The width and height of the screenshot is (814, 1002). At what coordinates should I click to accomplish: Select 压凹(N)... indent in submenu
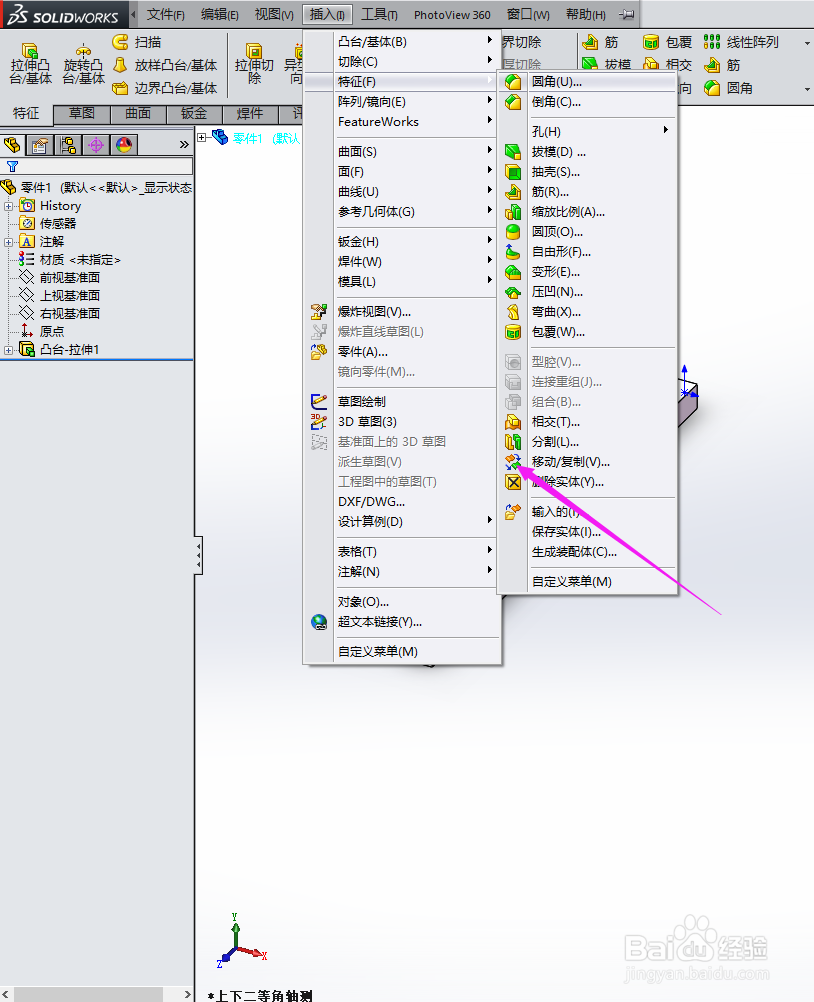pos(587,292)
